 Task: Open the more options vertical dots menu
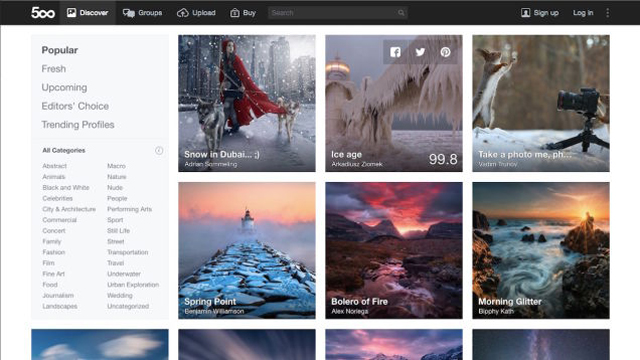(608, 13)
